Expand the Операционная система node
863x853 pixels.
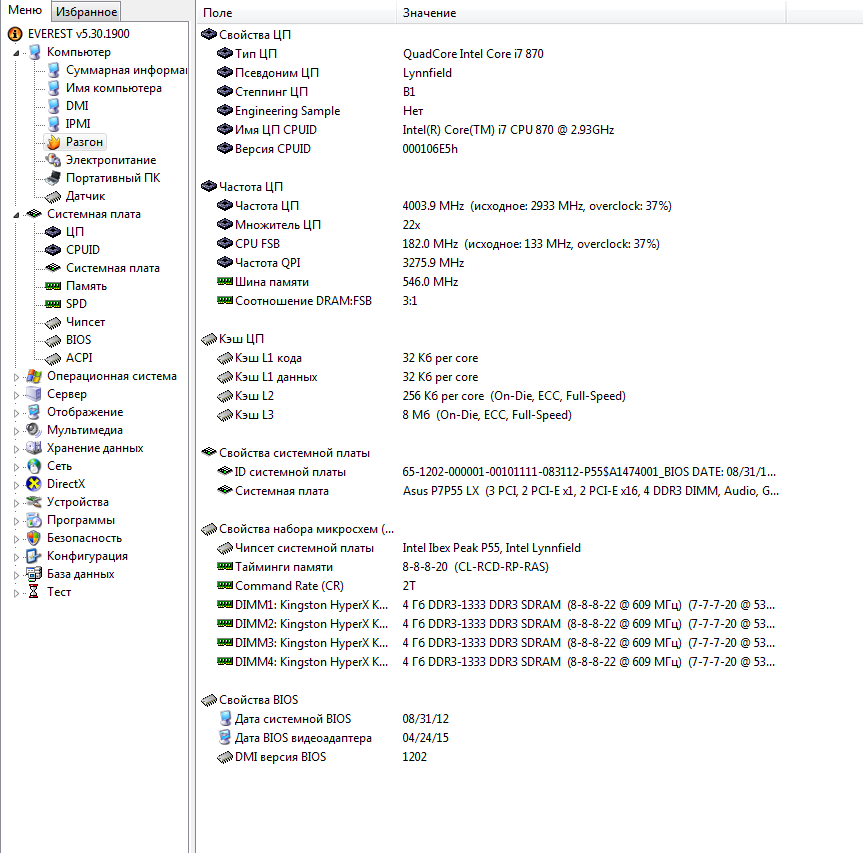click(17, 377)
